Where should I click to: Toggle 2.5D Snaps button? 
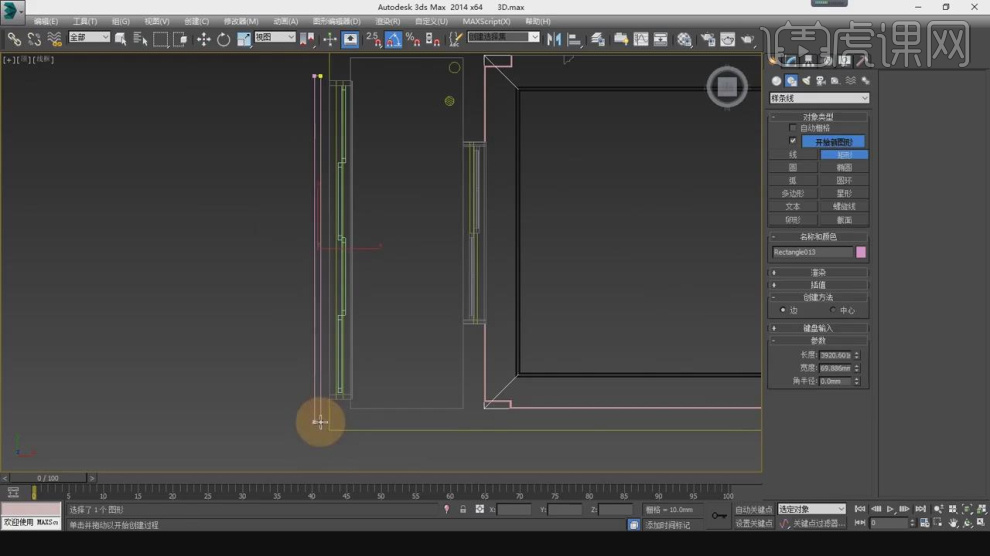point(373,39)
